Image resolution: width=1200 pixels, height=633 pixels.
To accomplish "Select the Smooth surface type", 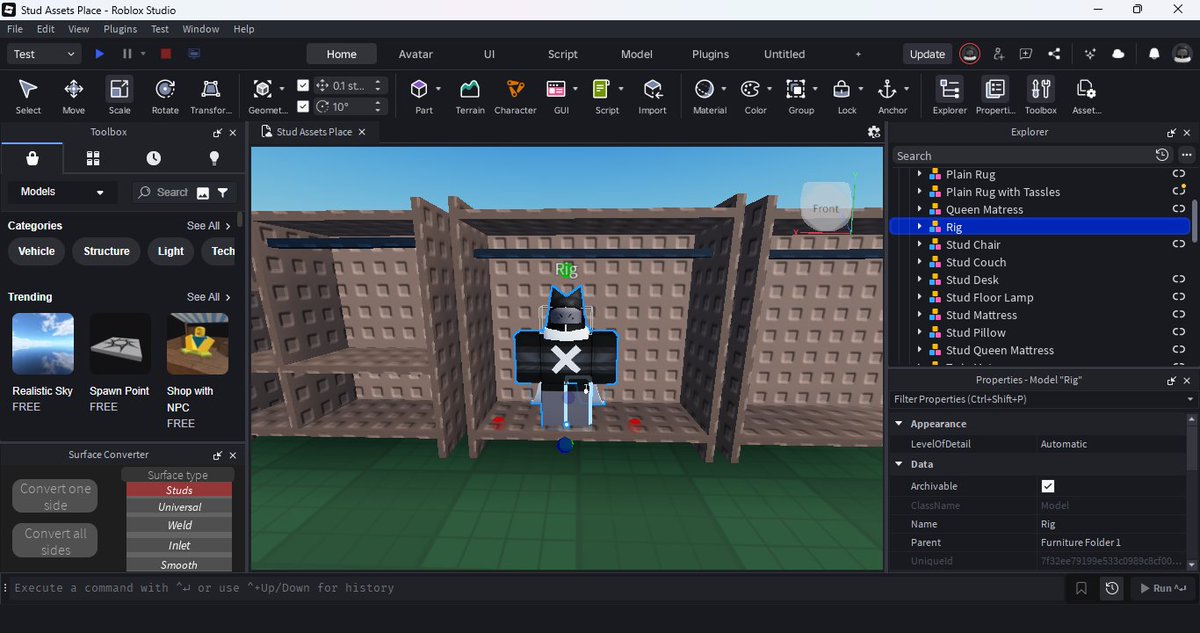I will coord(179,565).
